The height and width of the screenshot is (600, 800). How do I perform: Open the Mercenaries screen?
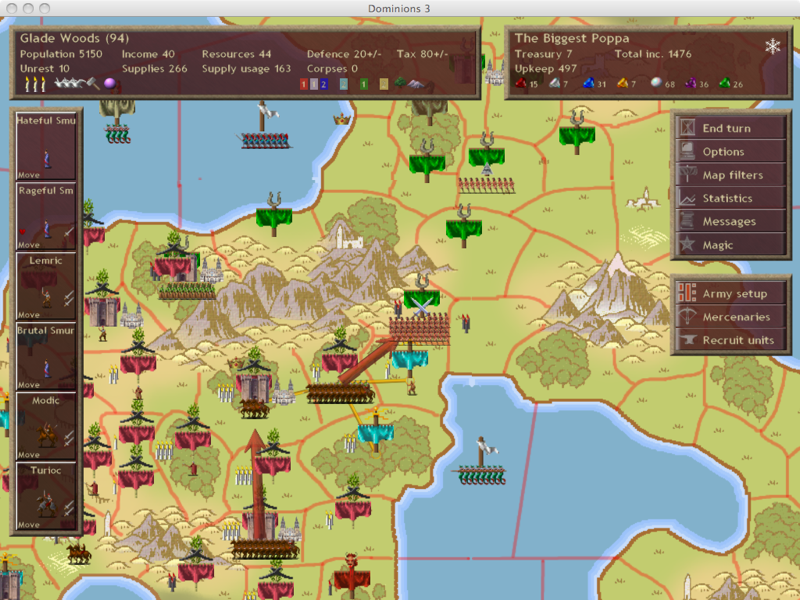pyautogui.click(x=731, y=317)
